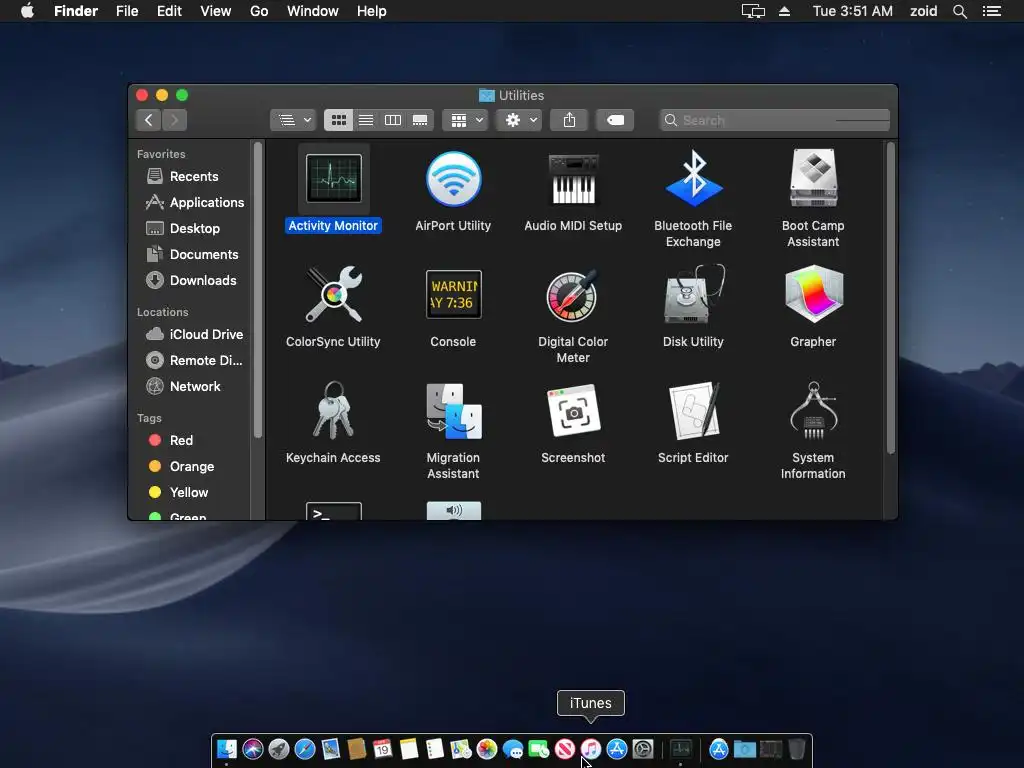Open the path list dropdown in toolbar
The width and height of the screenshot is (1024, 768).
click(x=293, y=120)
